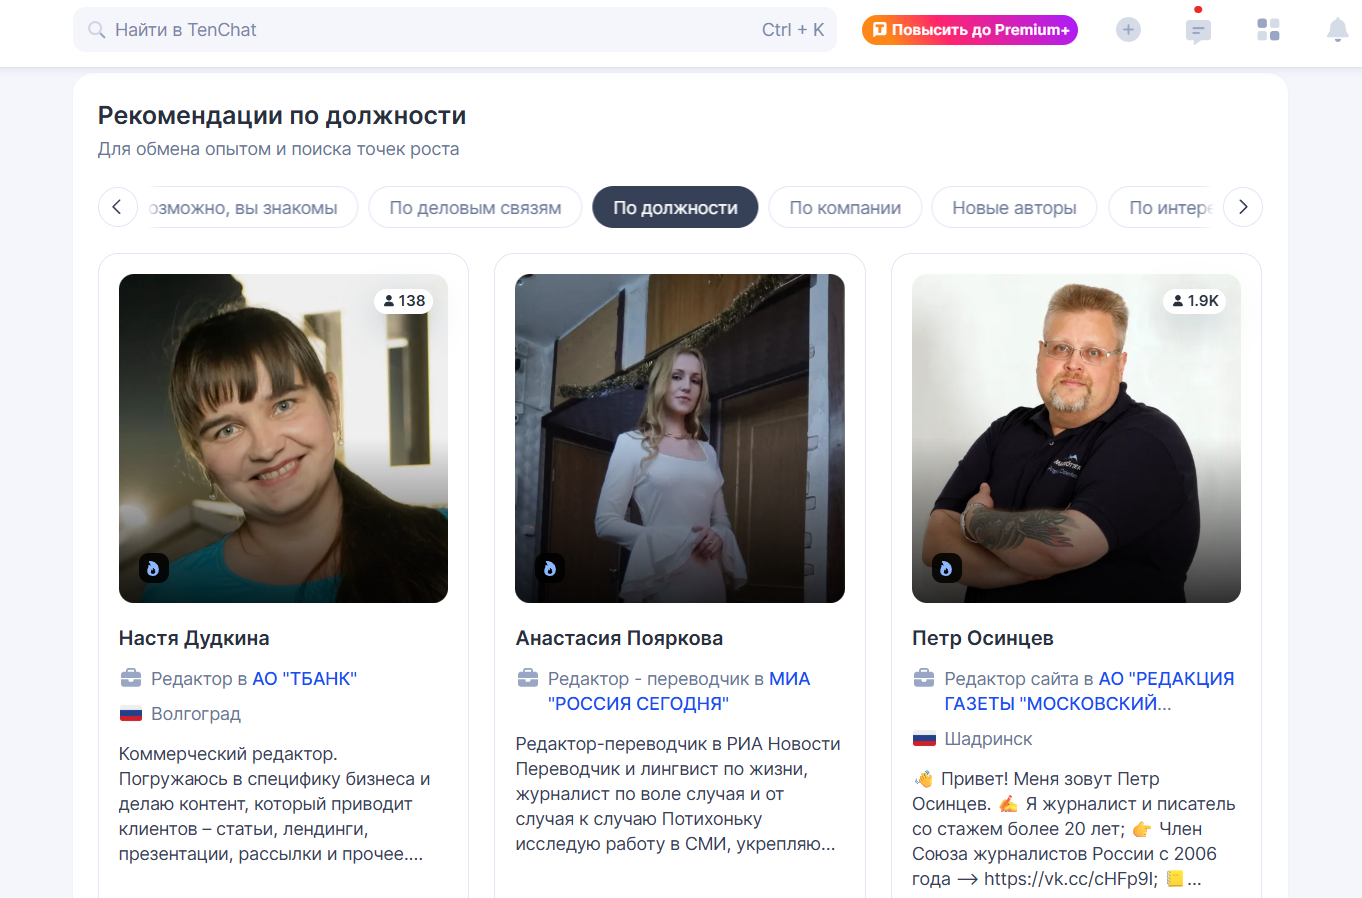
Task: Select the По деловым связям tab
Action: [x=475, y=208]
